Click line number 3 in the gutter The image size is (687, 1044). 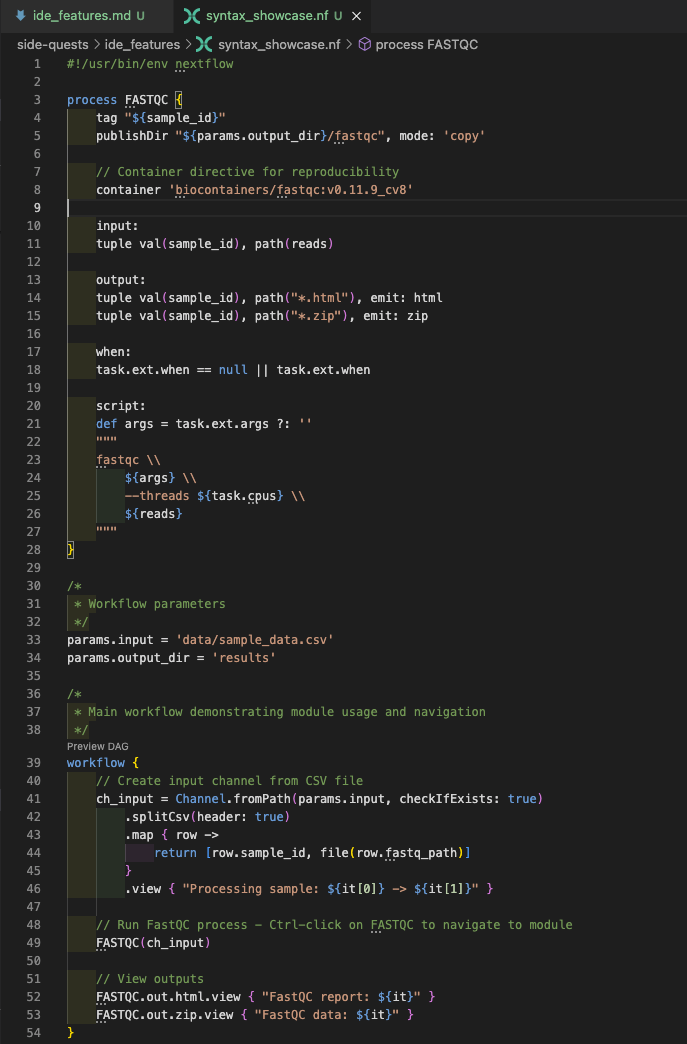37,100
